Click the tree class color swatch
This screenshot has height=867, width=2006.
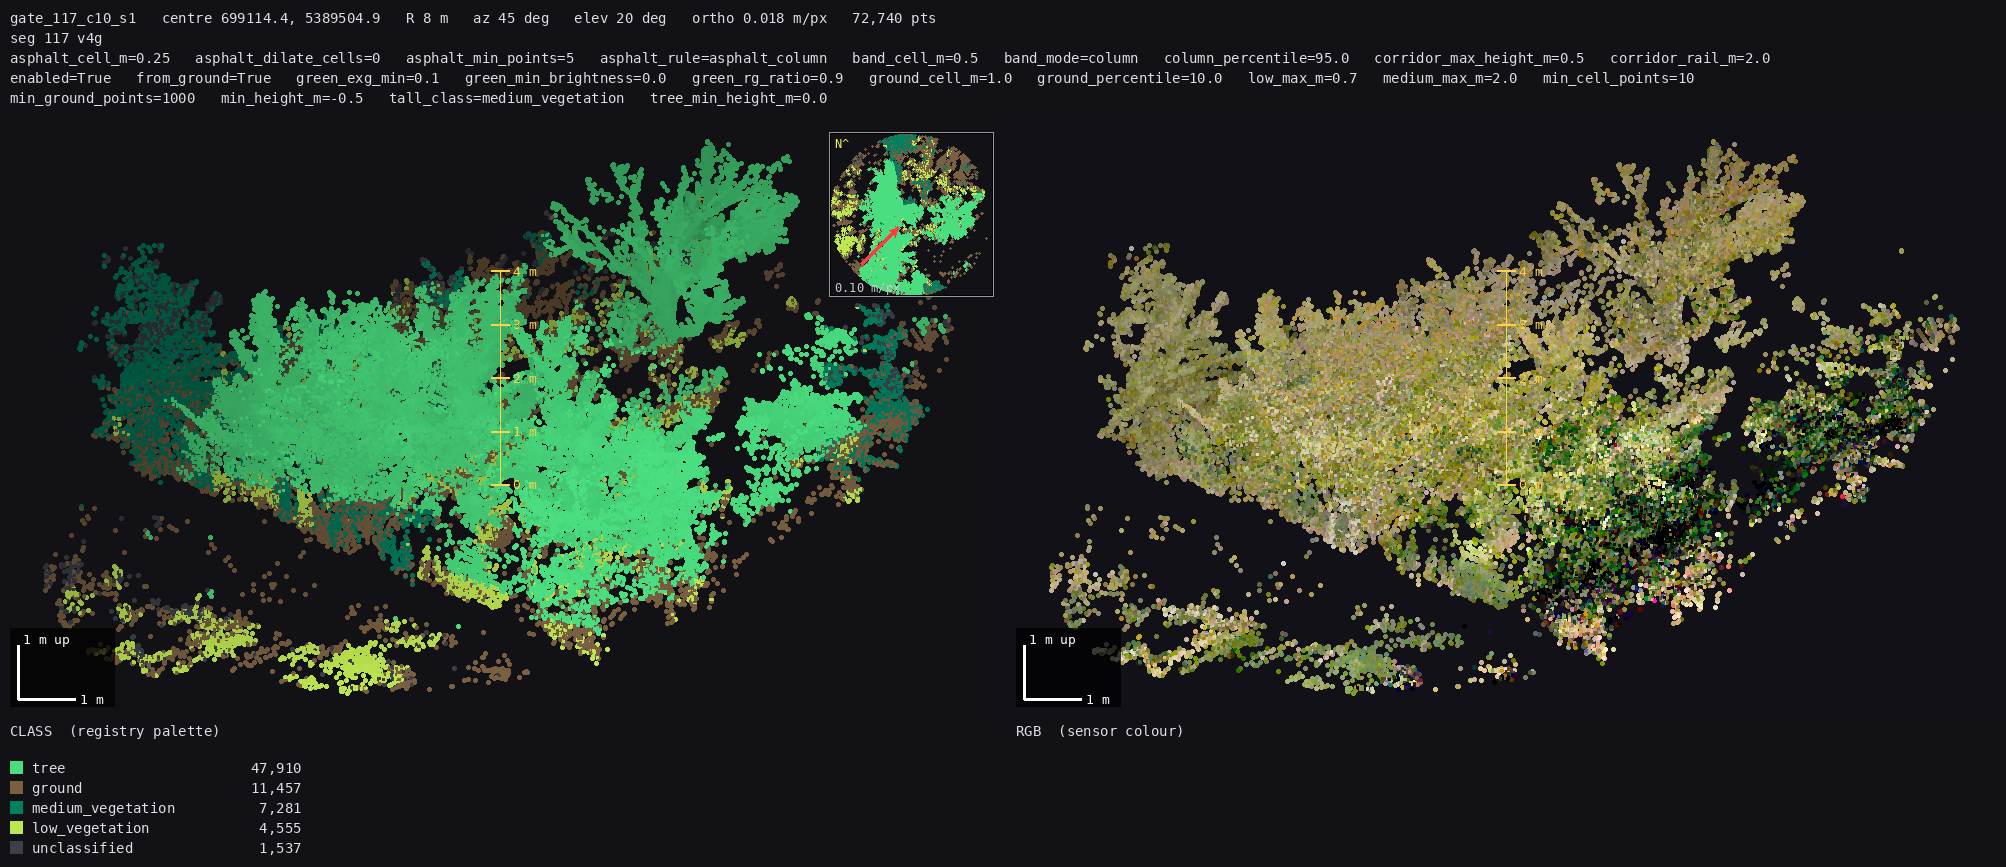tap(16, 768)
